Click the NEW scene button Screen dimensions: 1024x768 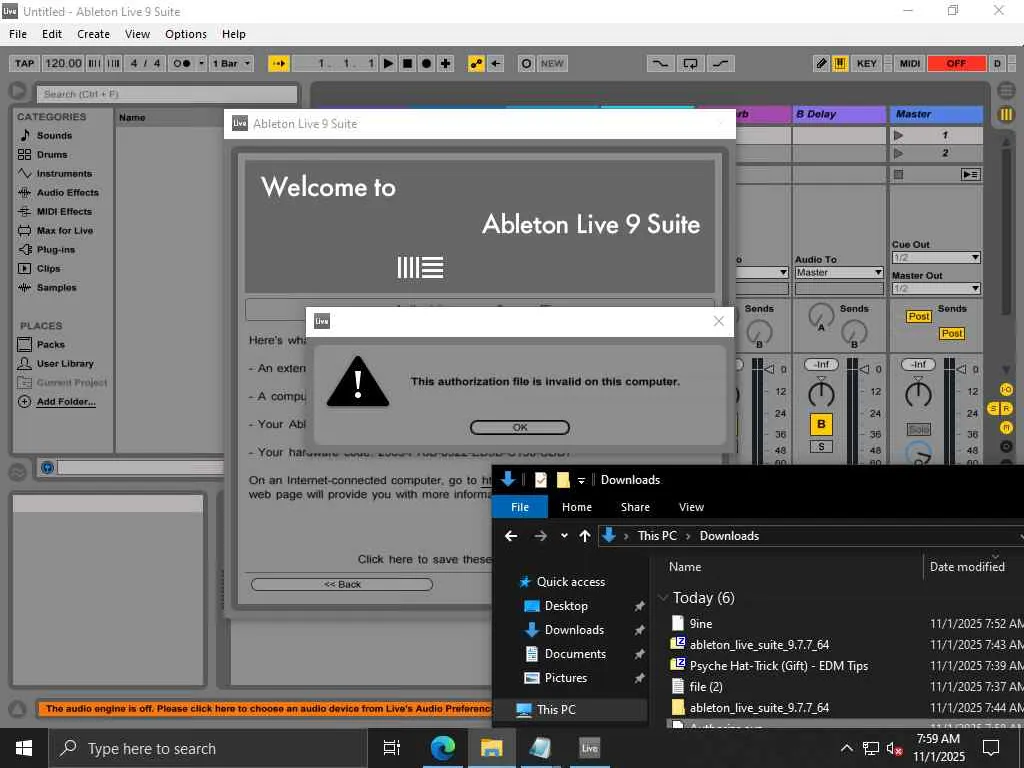[552, 63]
